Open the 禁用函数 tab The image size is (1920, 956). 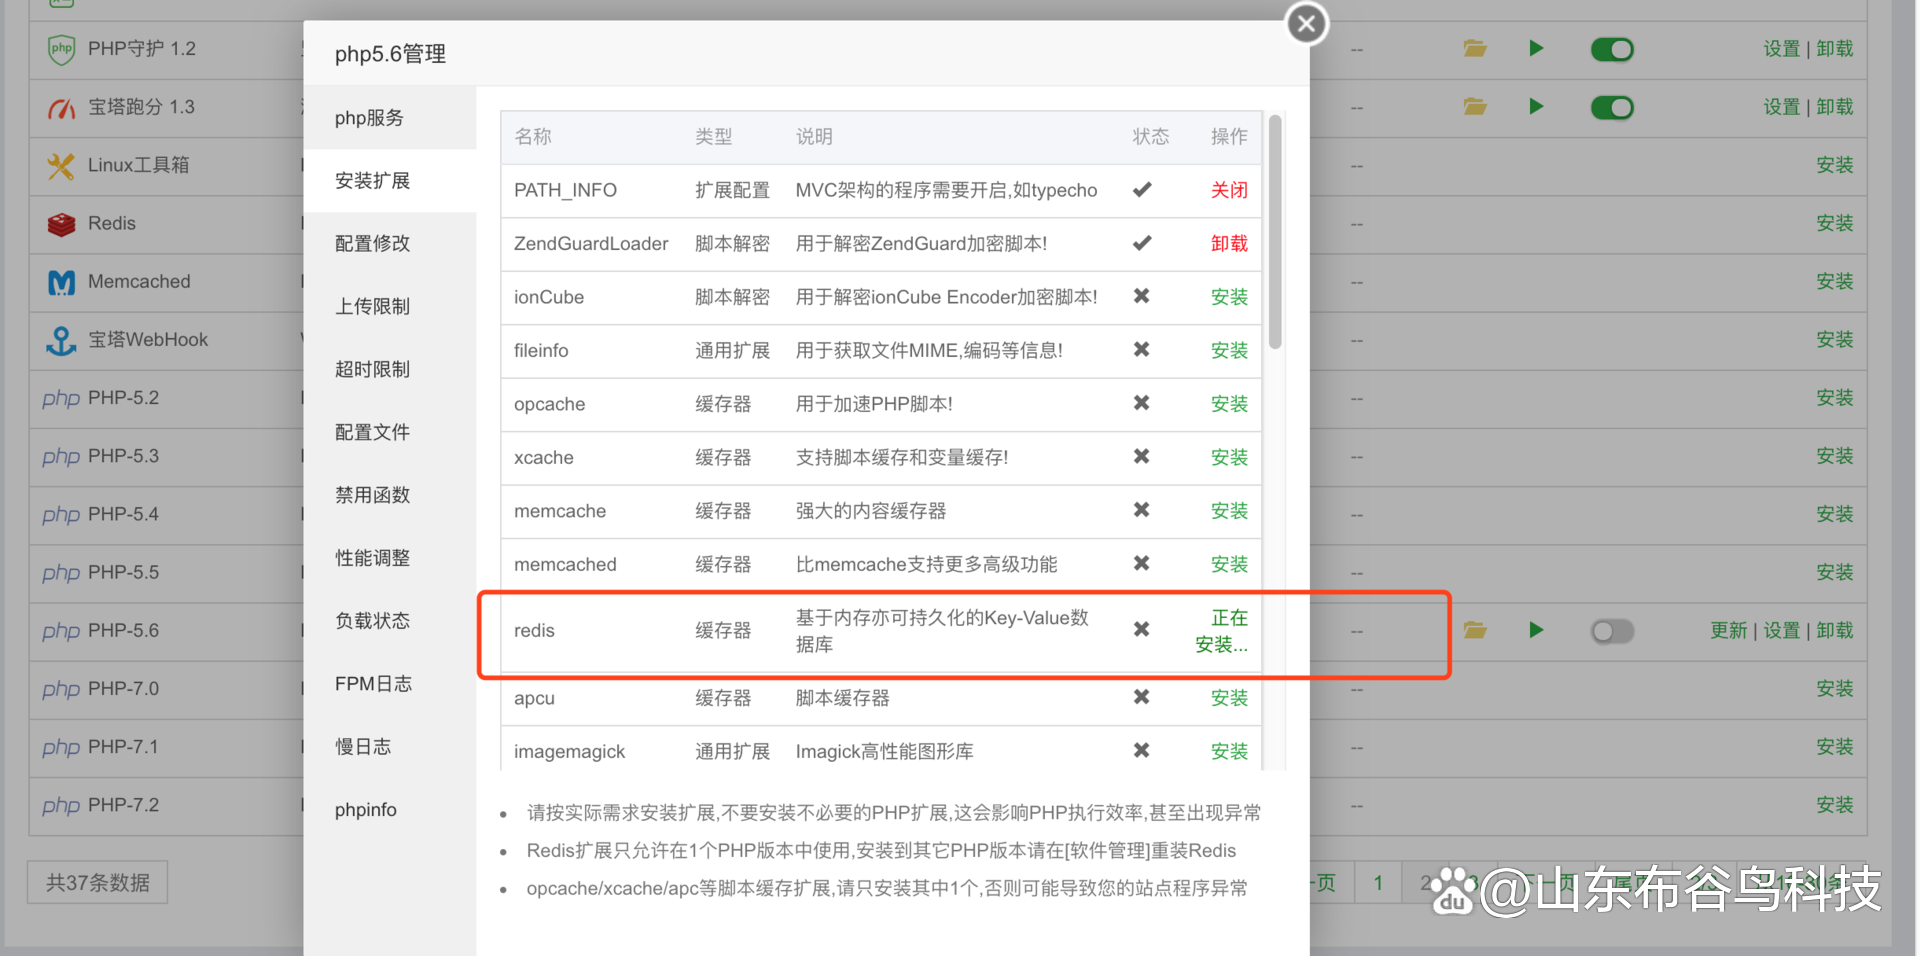(390, 496)
